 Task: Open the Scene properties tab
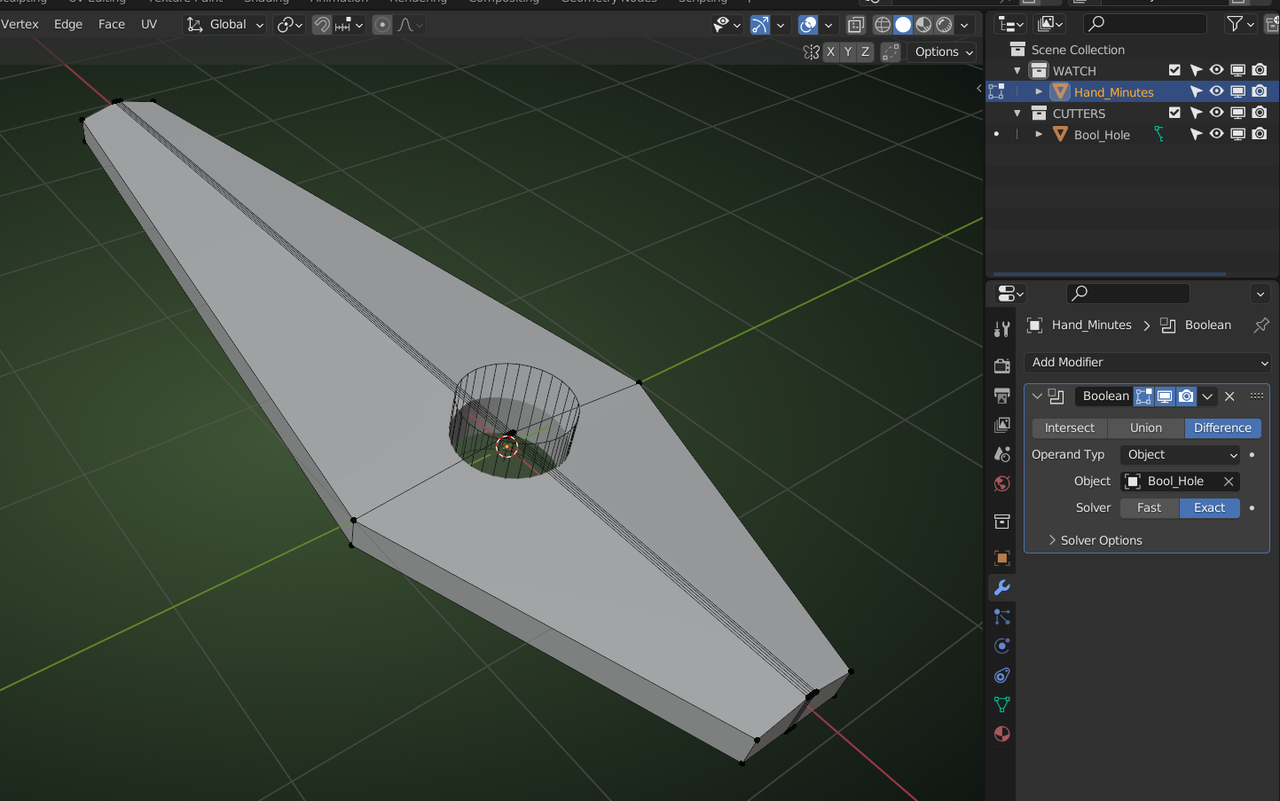(x=1002, y=454)
